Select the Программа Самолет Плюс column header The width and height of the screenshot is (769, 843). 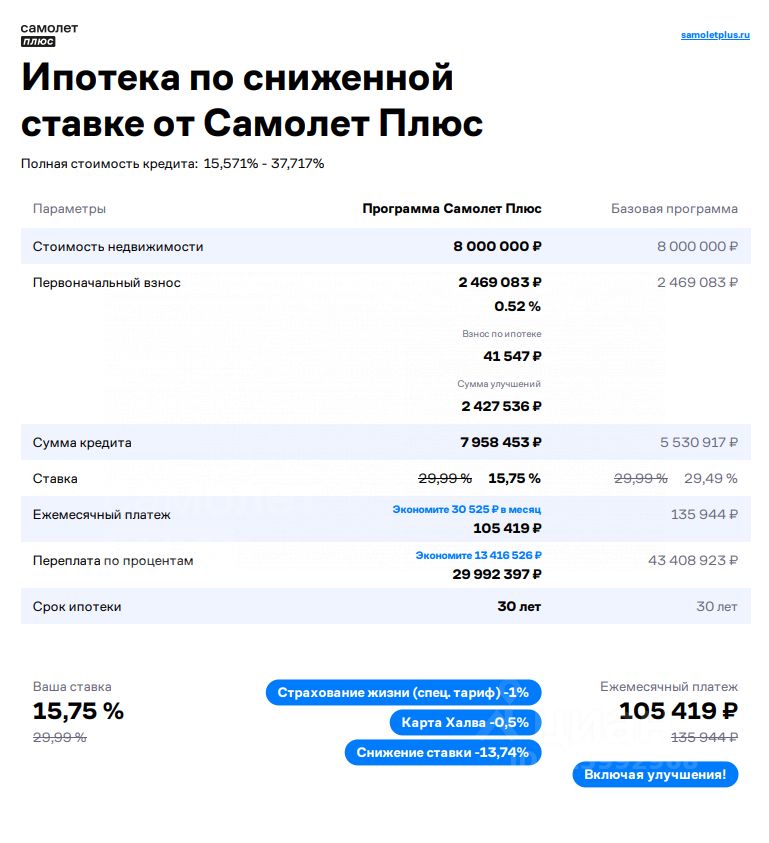(451, 209)
